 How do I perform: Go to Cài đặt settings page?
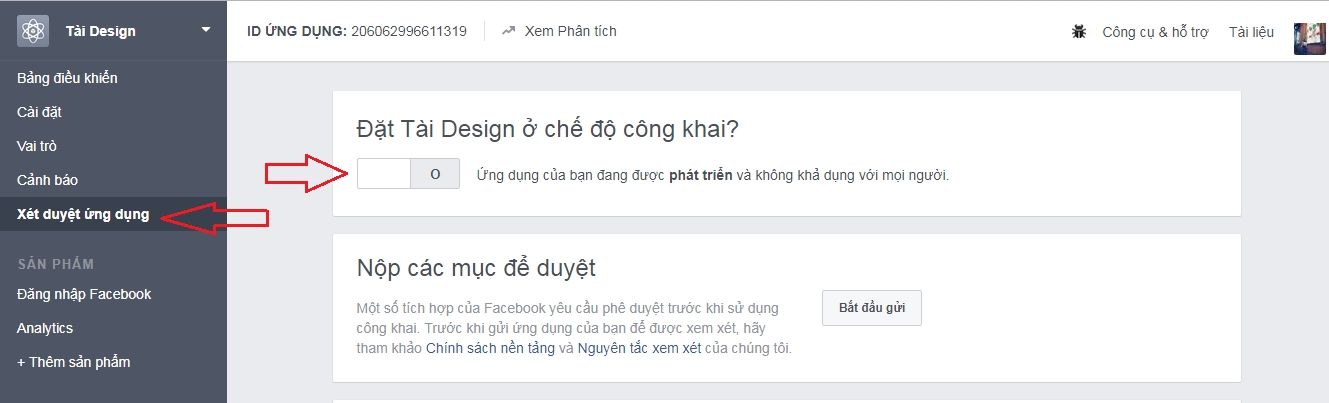point(39,112)
